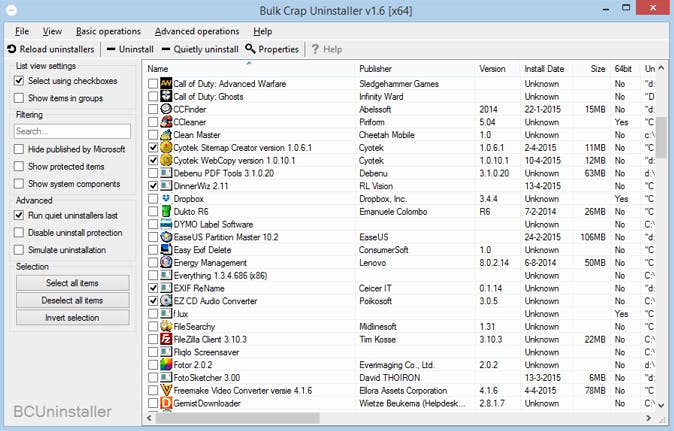Click the CCFinder application icon

click(166, 109)
